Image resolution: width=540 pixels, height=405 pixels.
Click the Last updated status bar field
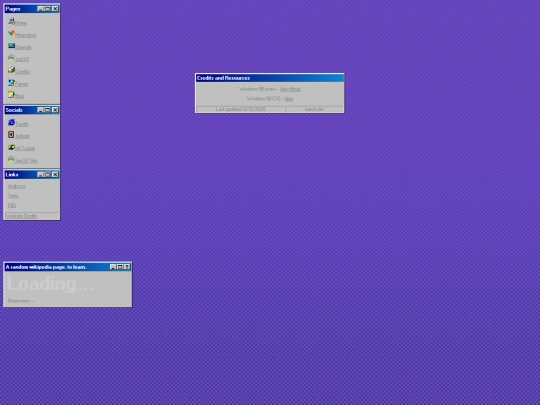(x=240, y=109)
